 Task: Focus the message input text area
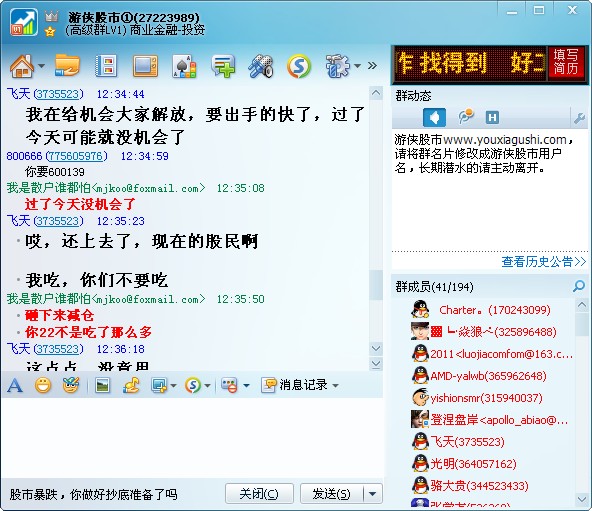pos(192,438)
